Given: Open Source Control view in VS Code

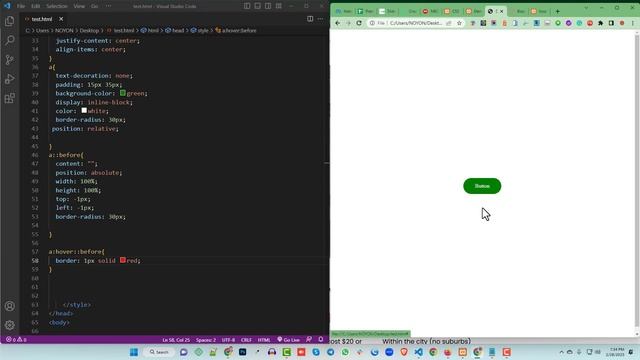Looking at the screenshot, I should pyautogui.click(x=10, y=60).
